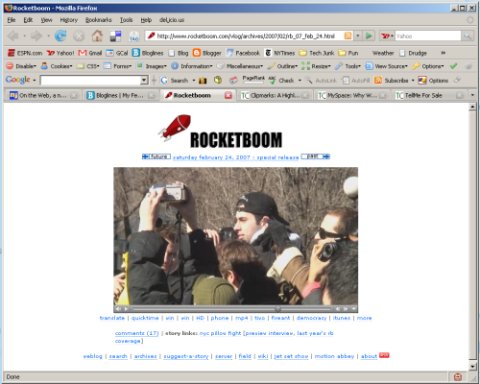480x384 pixels.
Task: Click the RSS feed icon in address bar
Action: [348, 36]
